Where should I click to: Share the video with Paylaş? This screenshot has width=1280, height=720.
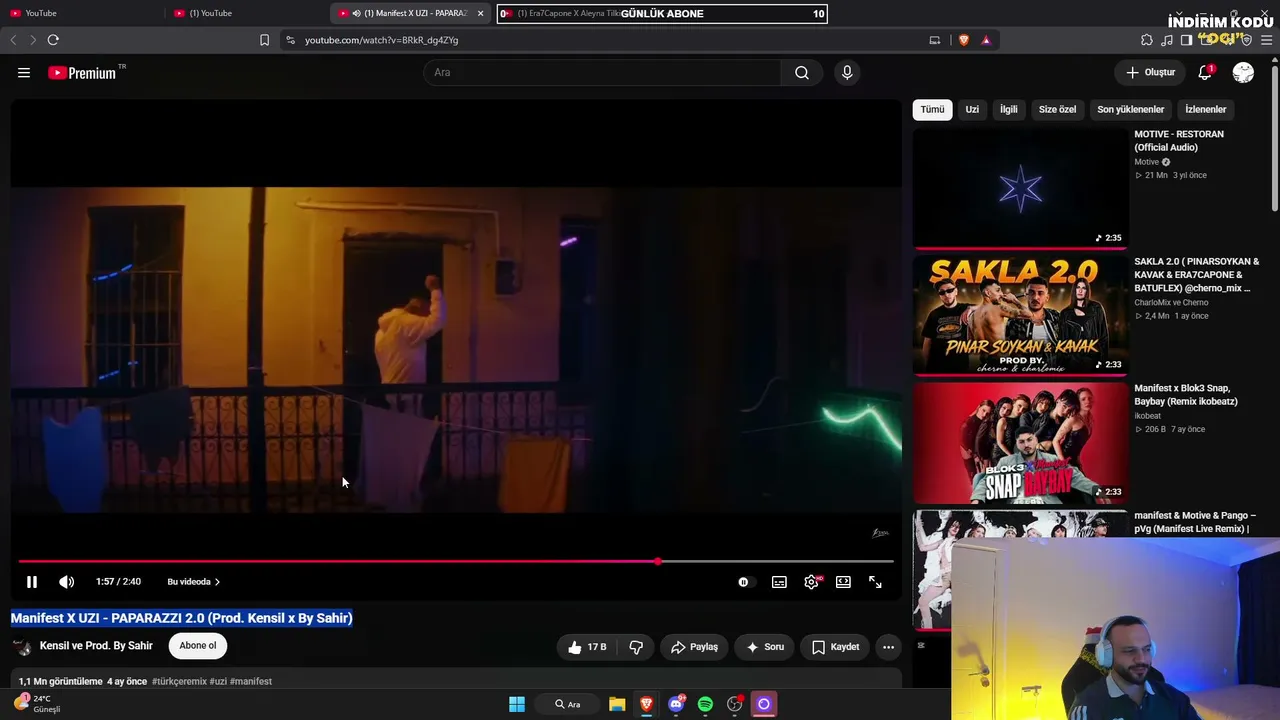(694, 647)
